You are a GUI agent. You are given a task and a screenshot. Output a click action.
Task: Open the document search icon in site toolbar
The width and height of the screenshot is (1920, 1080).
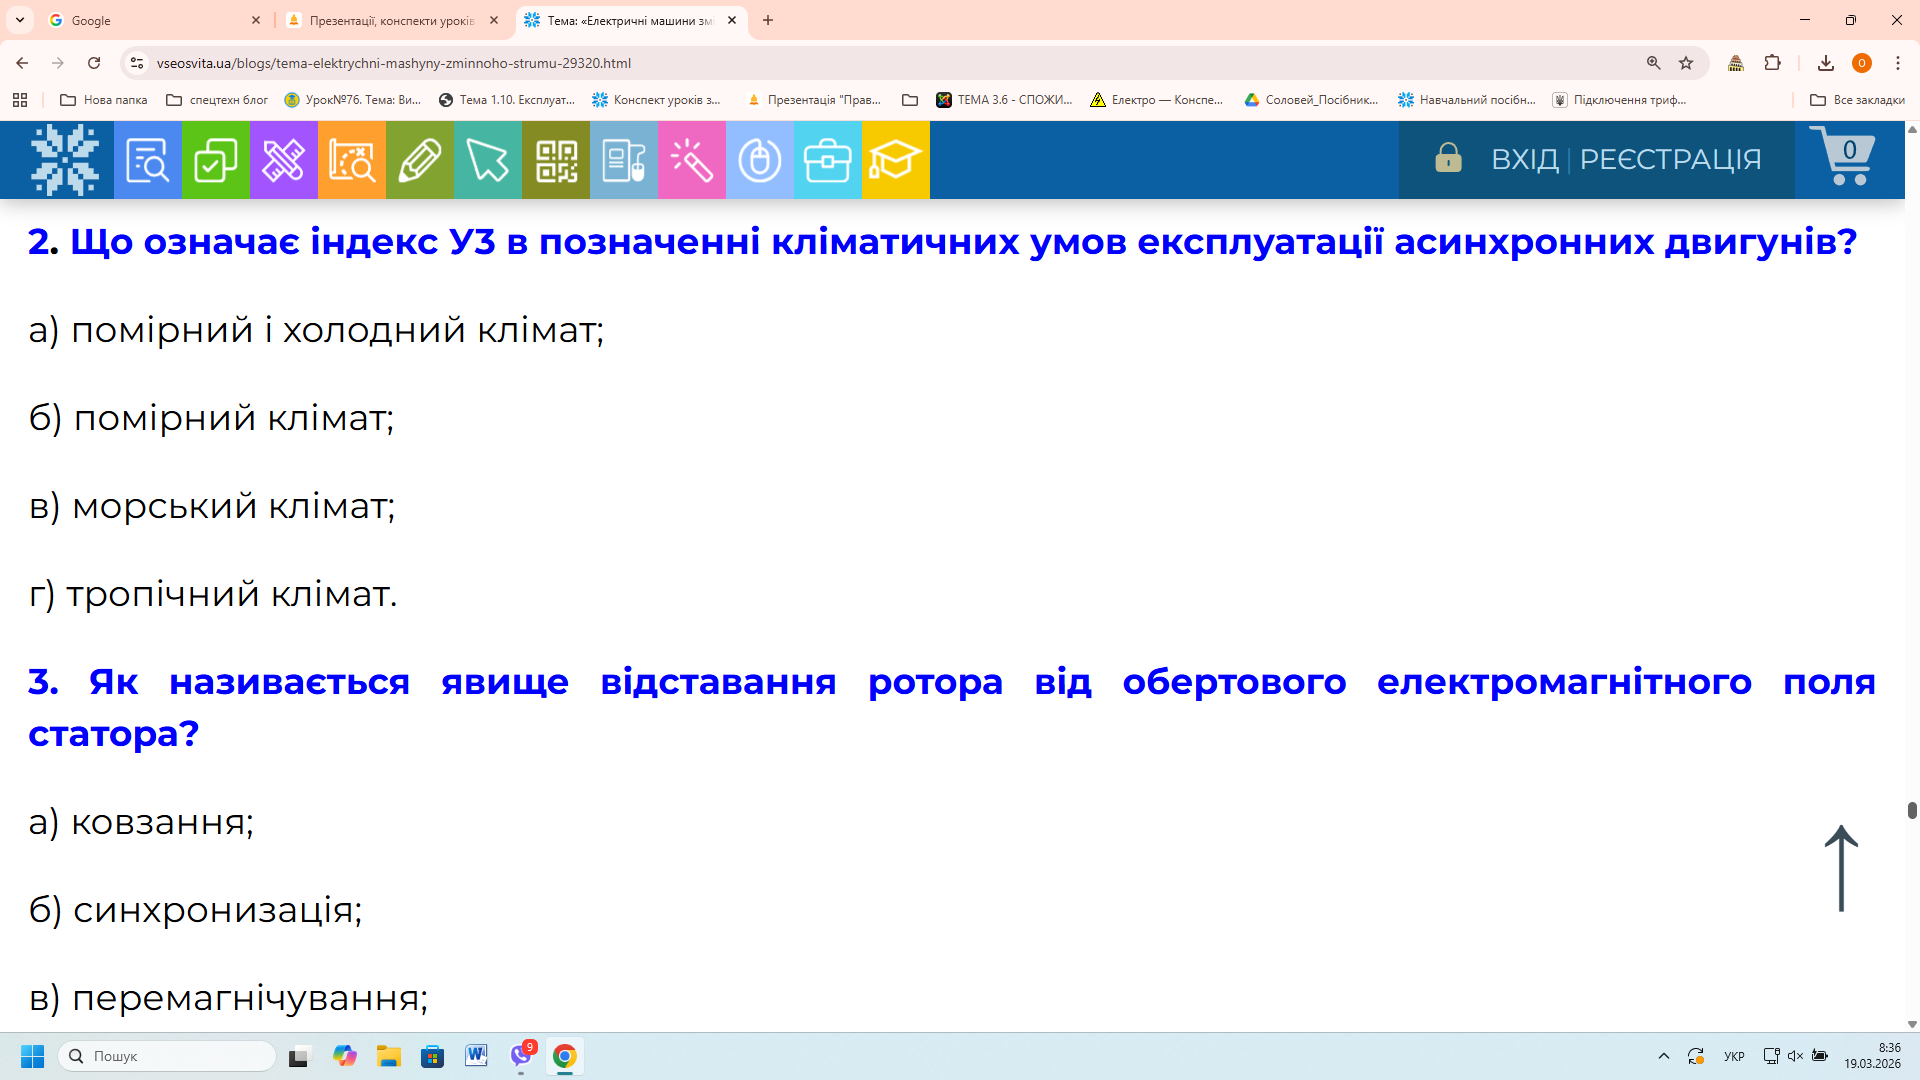(x=147, y=160)
